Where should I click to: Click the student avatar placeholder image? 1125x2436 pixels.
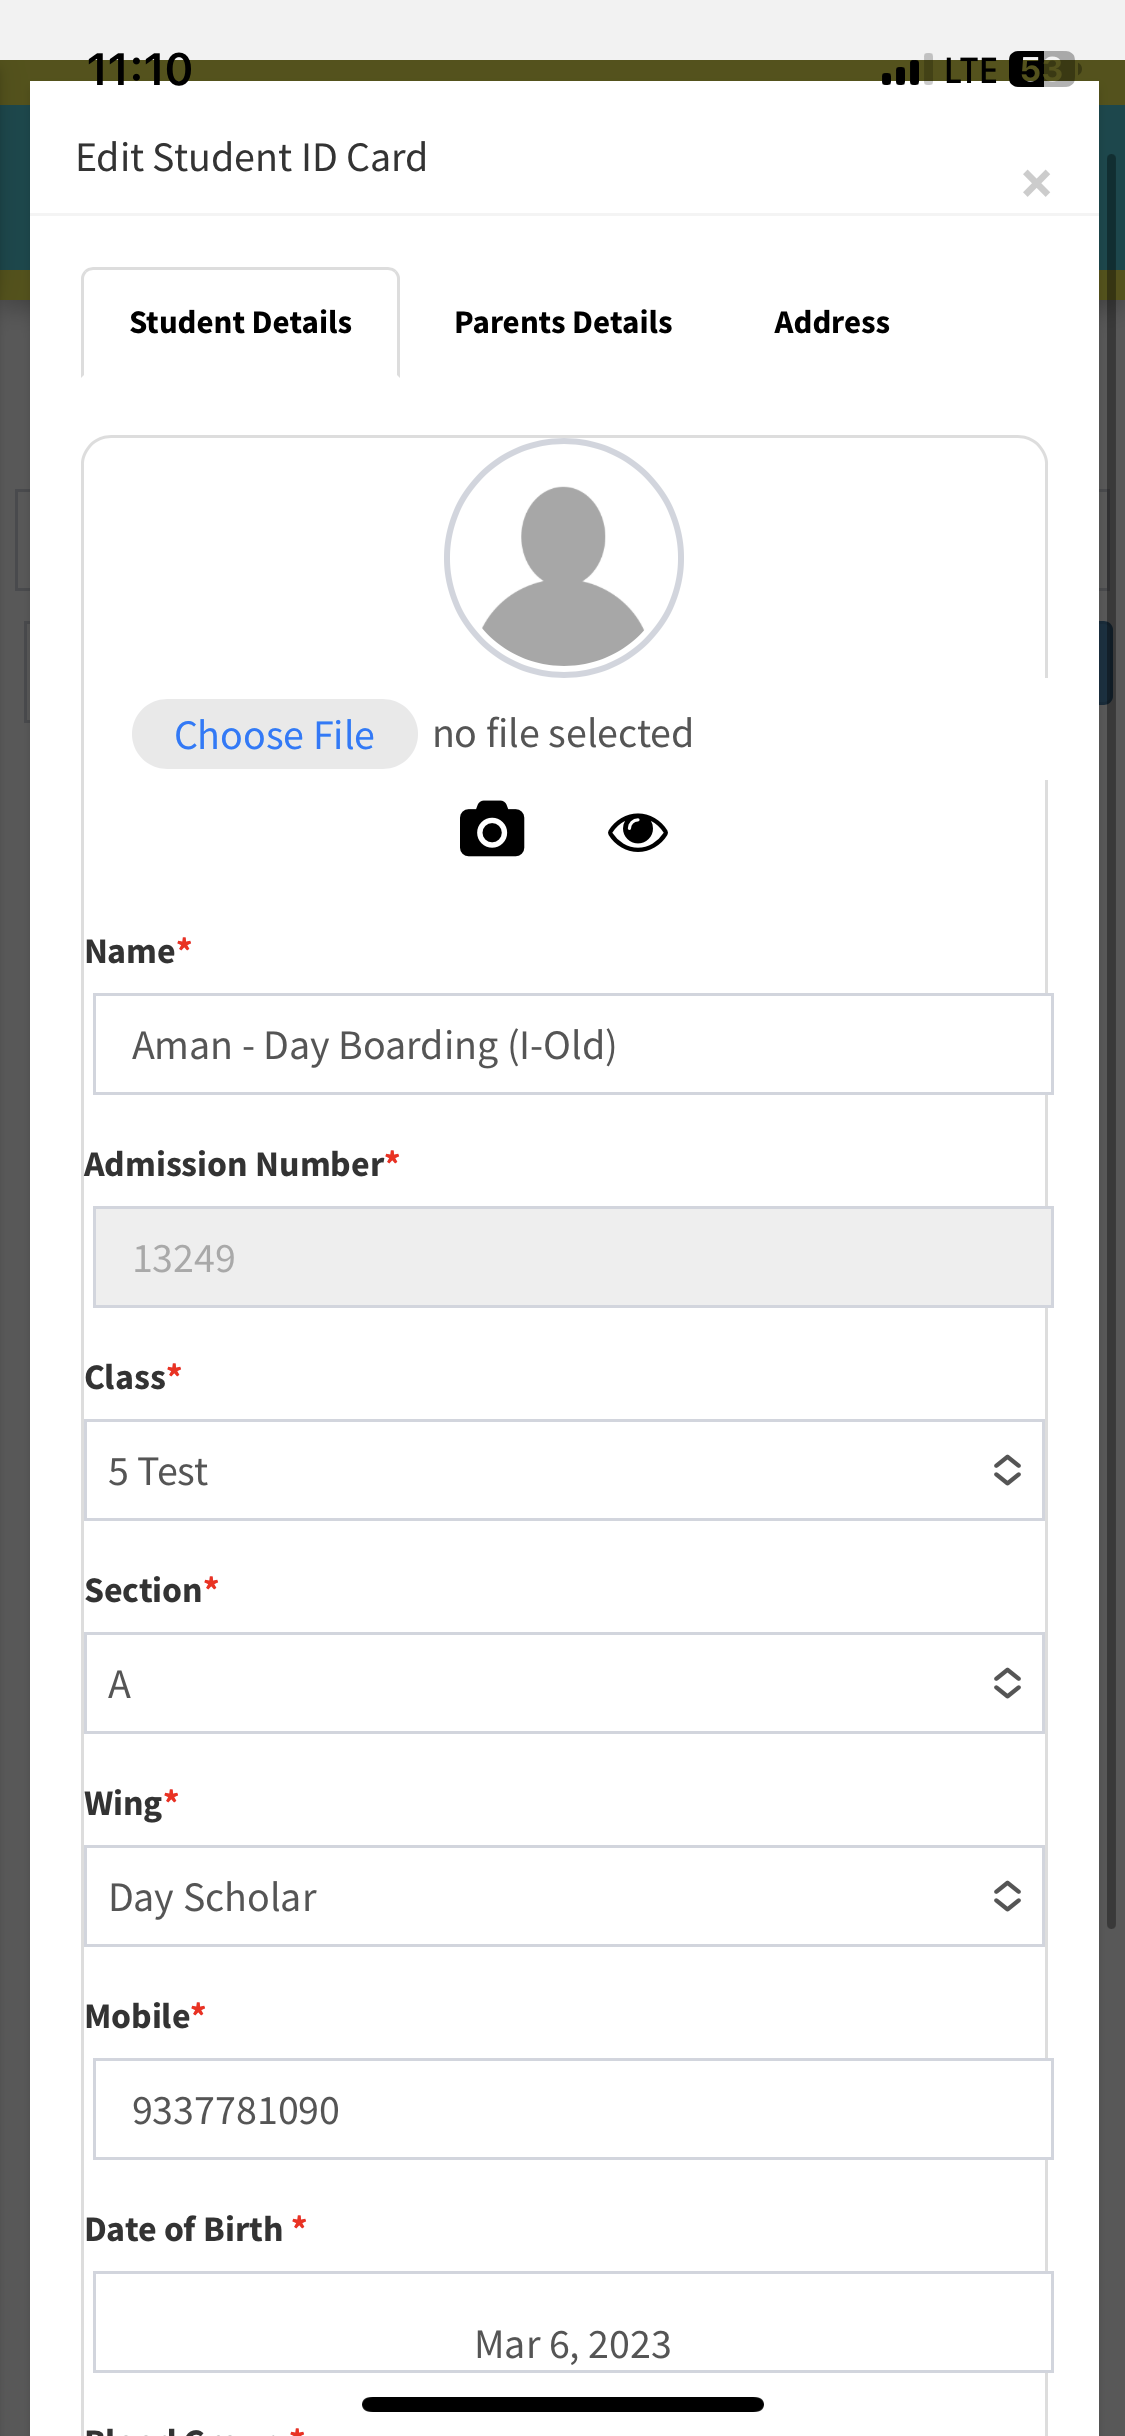tap(564, 558)
